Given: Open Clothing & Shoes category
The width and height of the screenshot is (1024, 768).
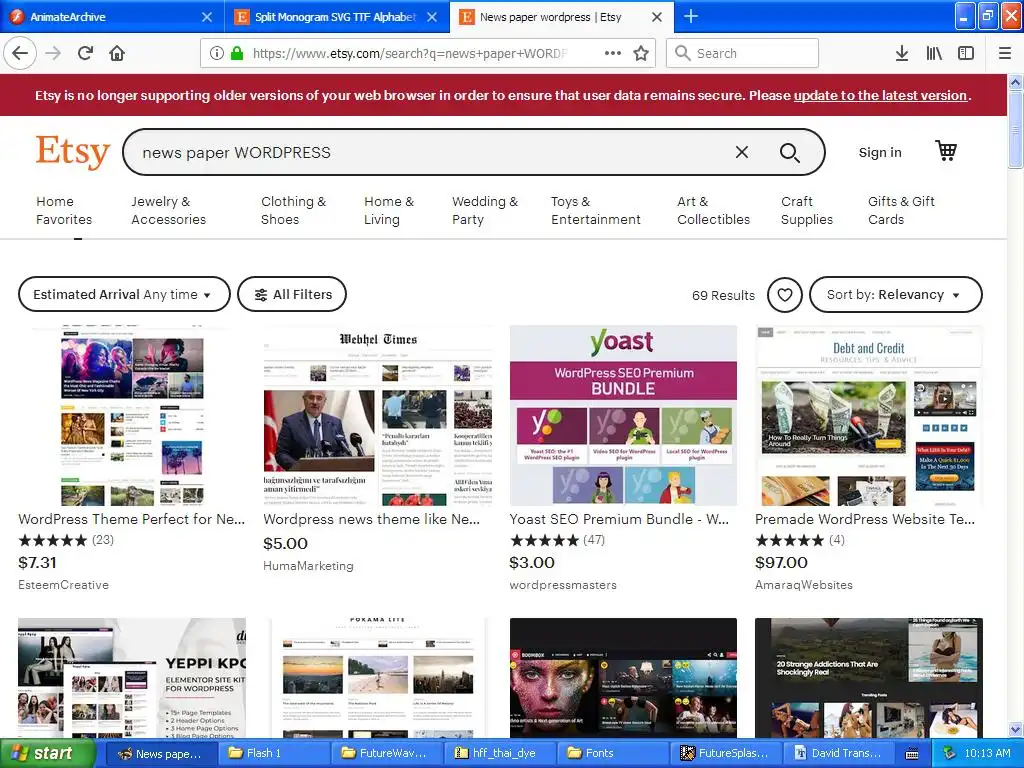Looking at the screenshot, I should pyautogui.click(x=293, y=210).
